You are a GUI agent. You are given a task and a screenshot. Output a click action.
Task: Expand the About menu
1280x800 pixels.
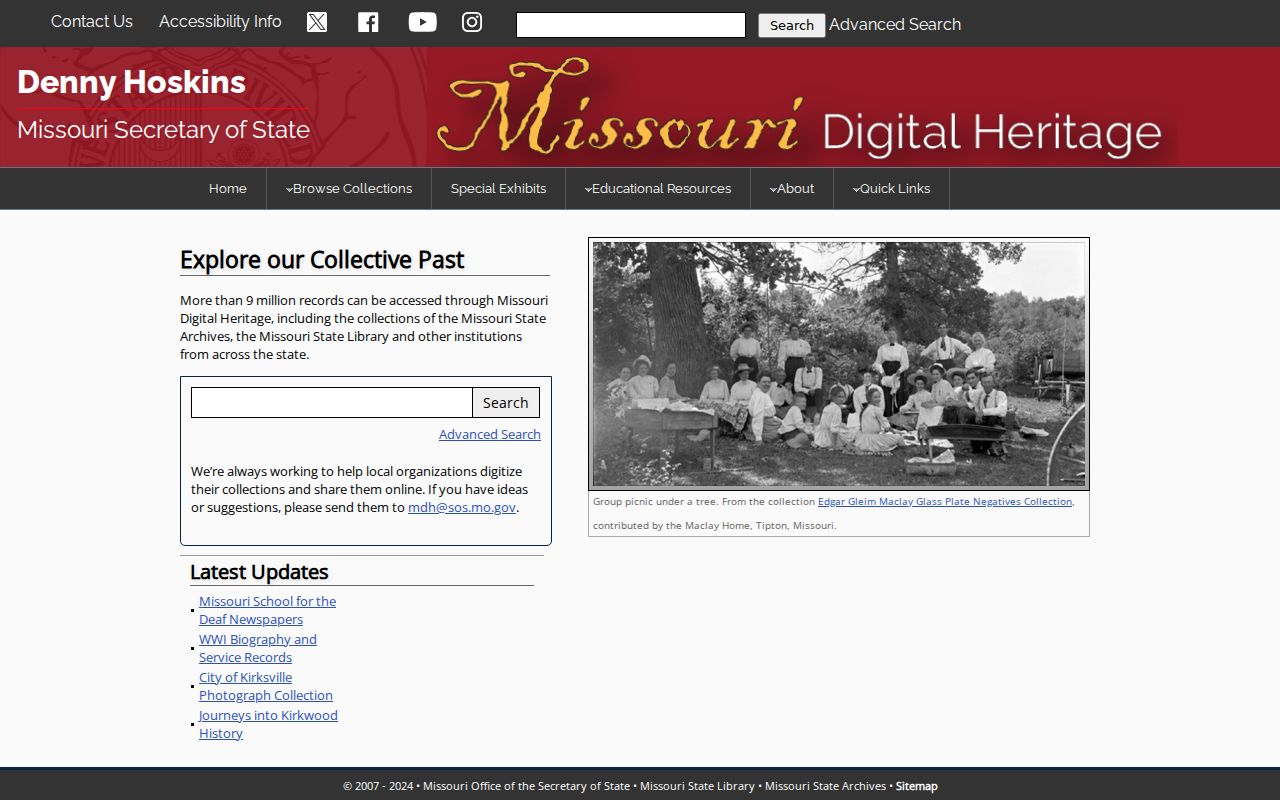click(792, 189)
